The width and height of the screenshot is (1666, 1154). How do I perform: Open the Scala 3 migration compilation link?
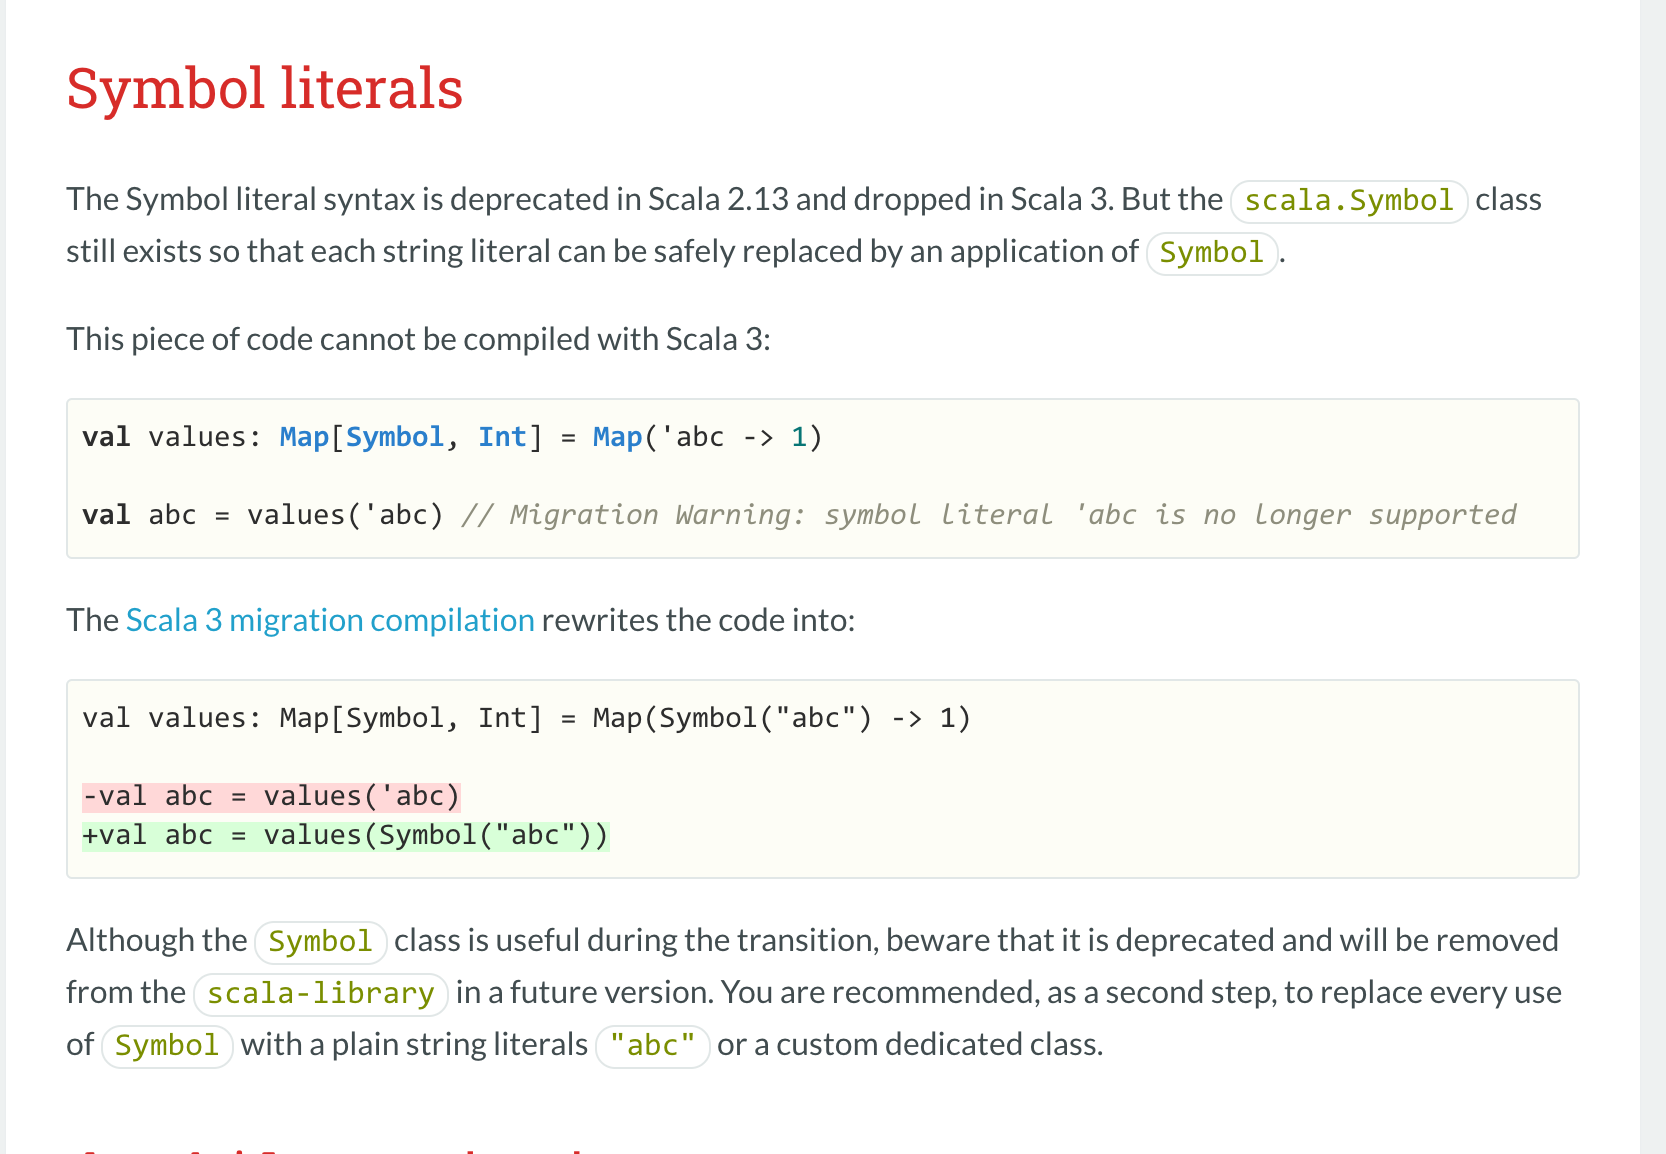click(x=330, y=620)
